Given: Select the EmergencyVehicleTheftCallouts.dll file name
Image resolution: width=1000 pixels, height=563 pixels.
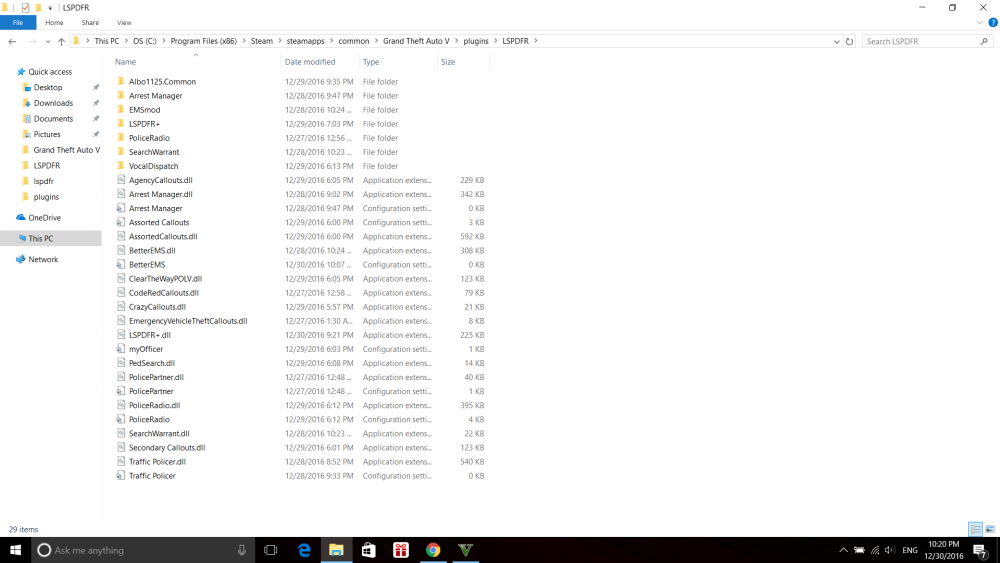Looking at the screenshot, I should (x=188, y=321).
